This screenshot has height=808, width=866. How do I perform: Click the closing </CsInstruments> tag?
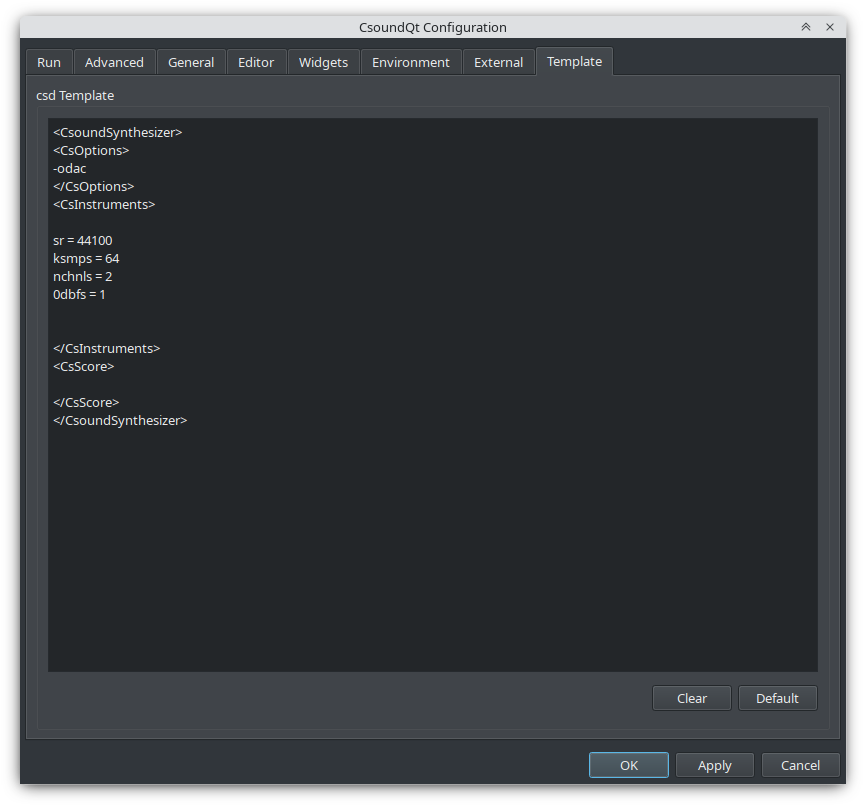[107, 348]
